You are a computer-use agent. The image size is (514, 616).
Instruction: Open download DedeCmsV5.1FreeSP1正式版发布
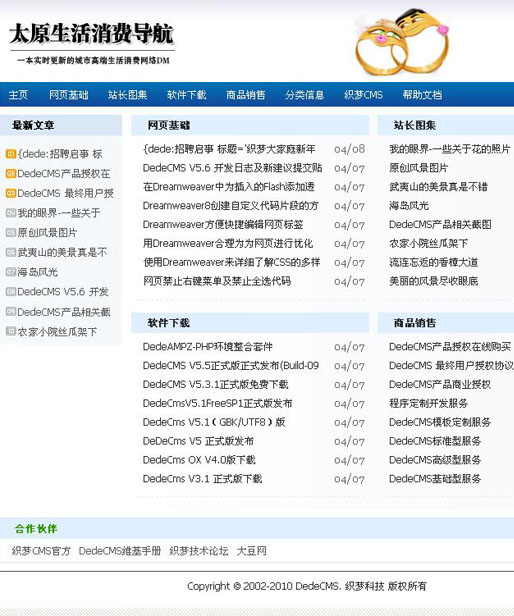[217, 403]
